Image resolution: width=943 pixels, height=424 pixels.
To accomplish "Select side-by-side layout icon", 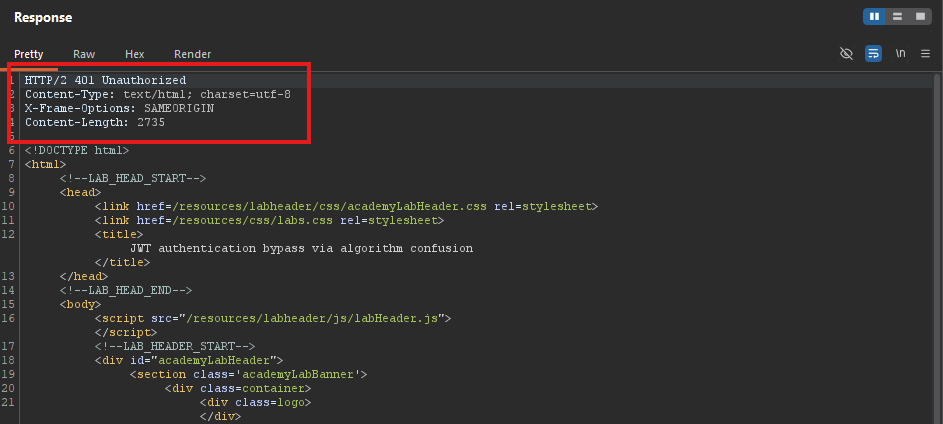I will 874,17.
